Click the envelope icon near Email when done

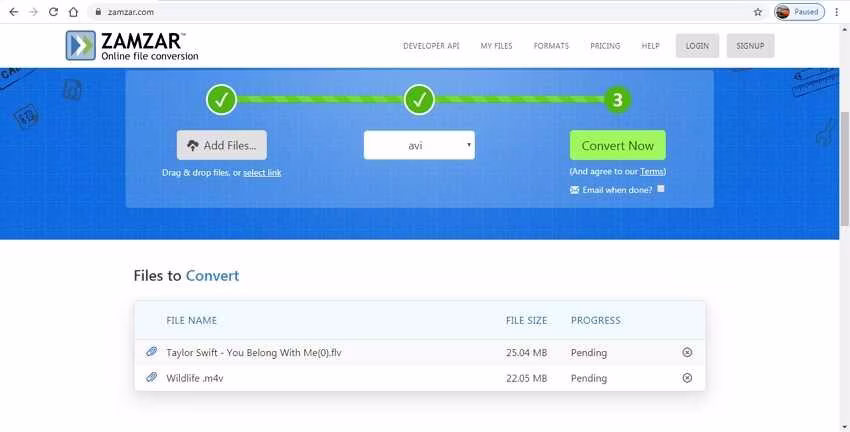tap(575, 190)
